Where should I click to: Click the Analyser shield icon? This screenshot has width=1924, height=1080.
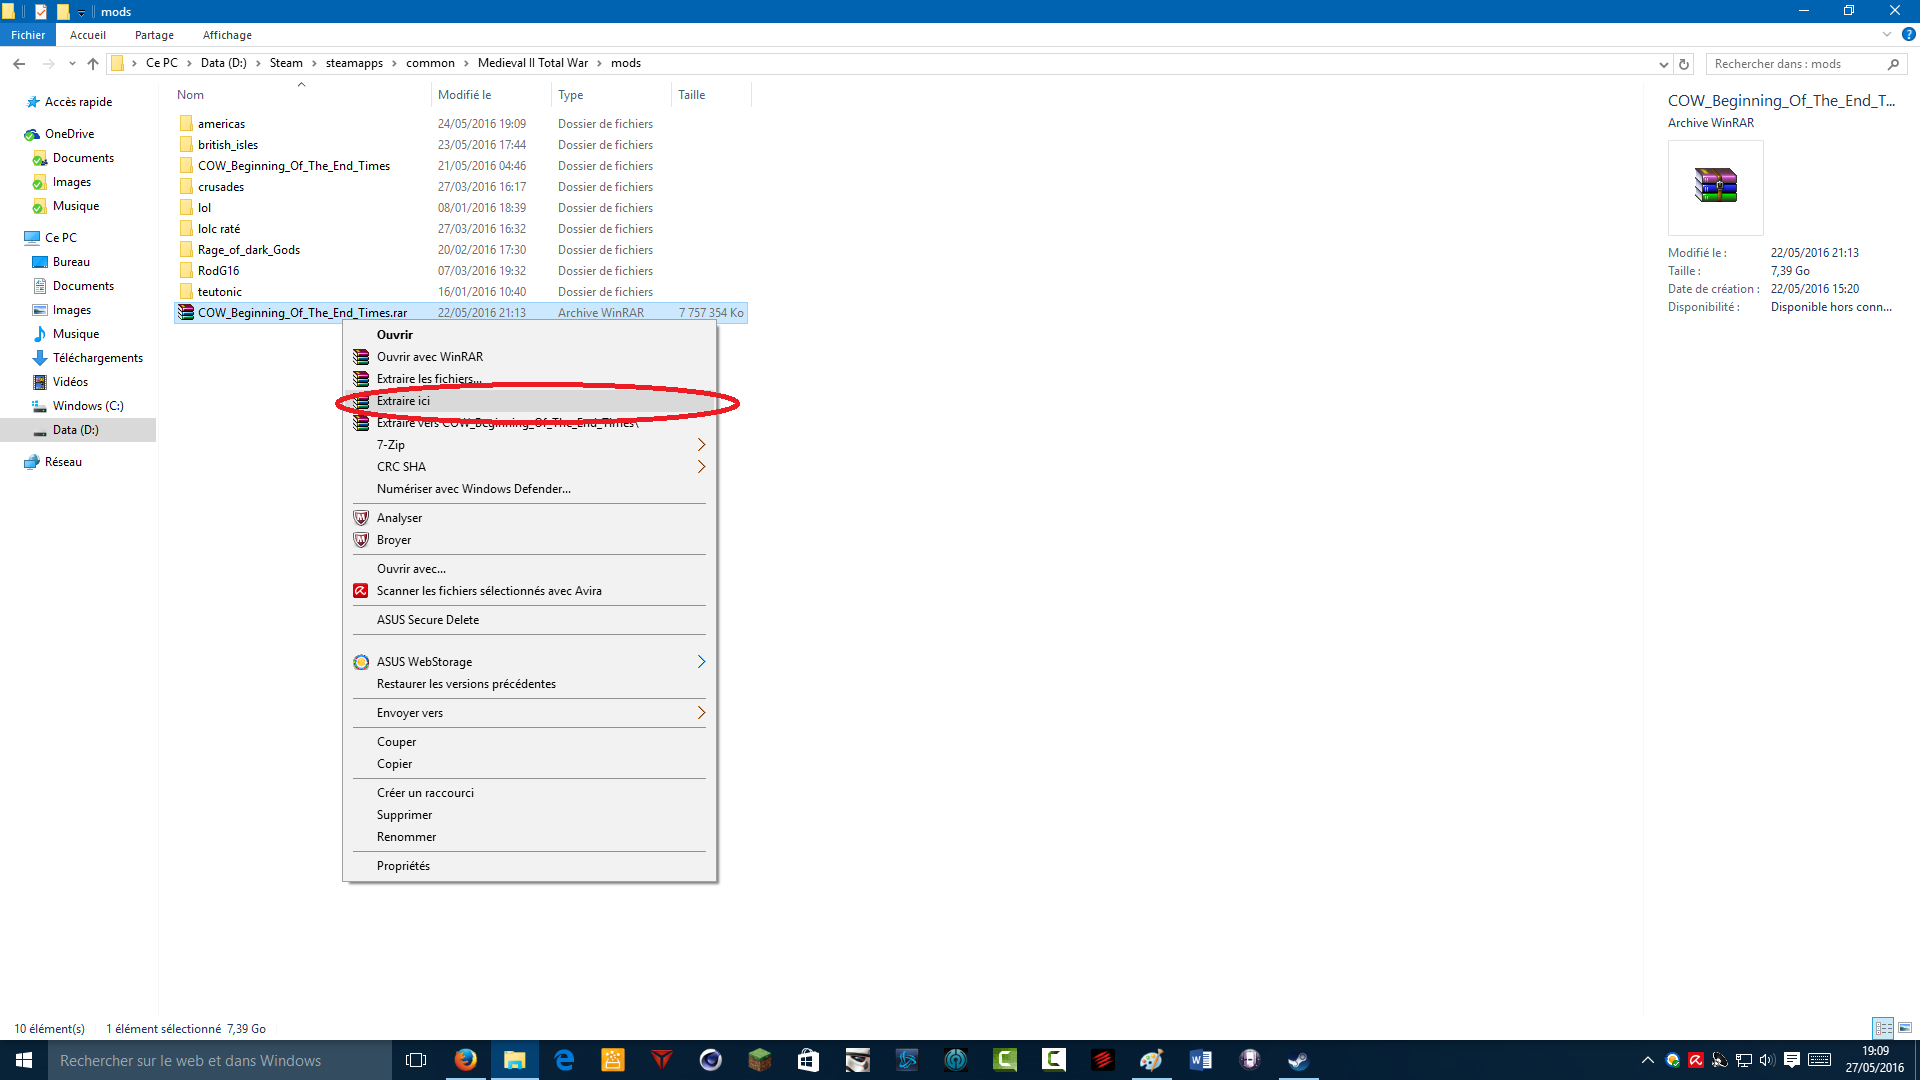[x=361, y=518]
